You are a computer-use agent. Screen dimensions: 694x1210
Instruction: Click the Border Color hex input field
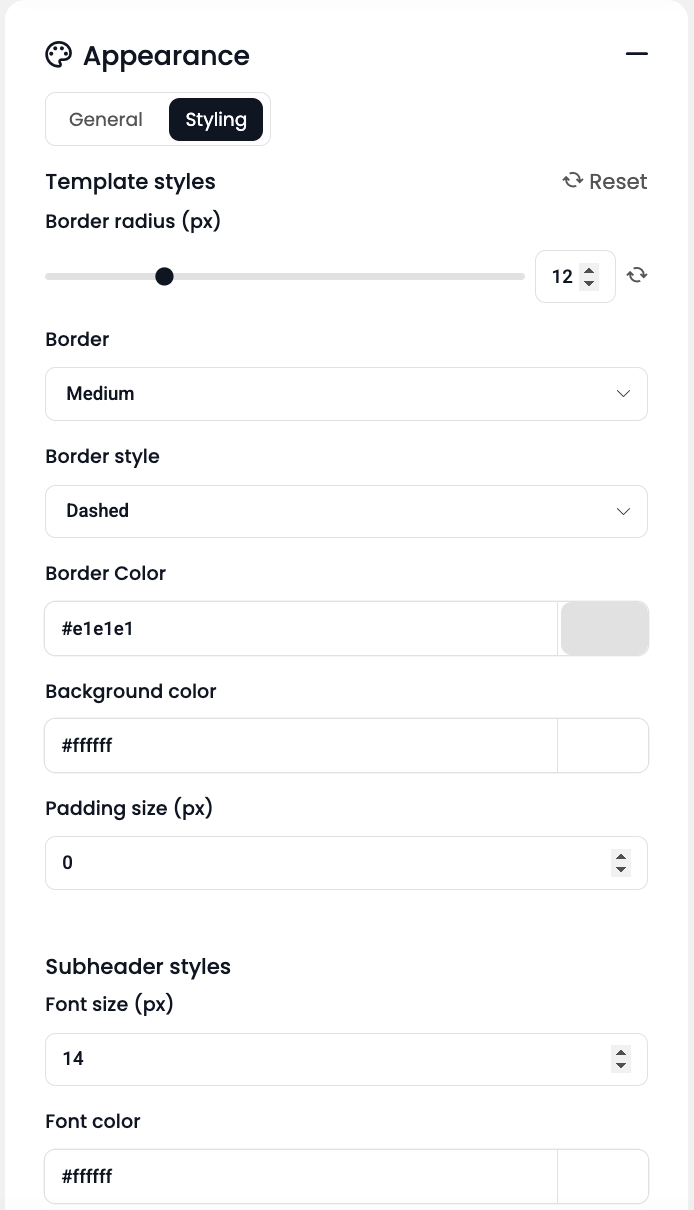300,629
